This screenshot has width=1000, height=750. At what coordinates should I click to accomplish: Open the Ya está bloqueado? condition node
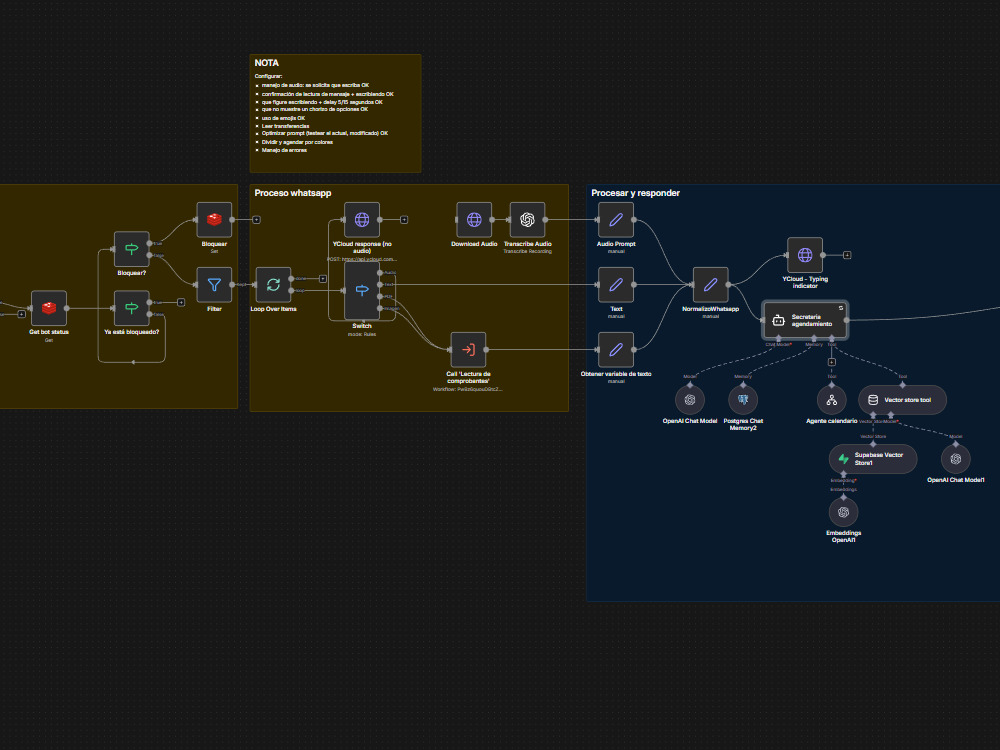(x=131, y=308)
